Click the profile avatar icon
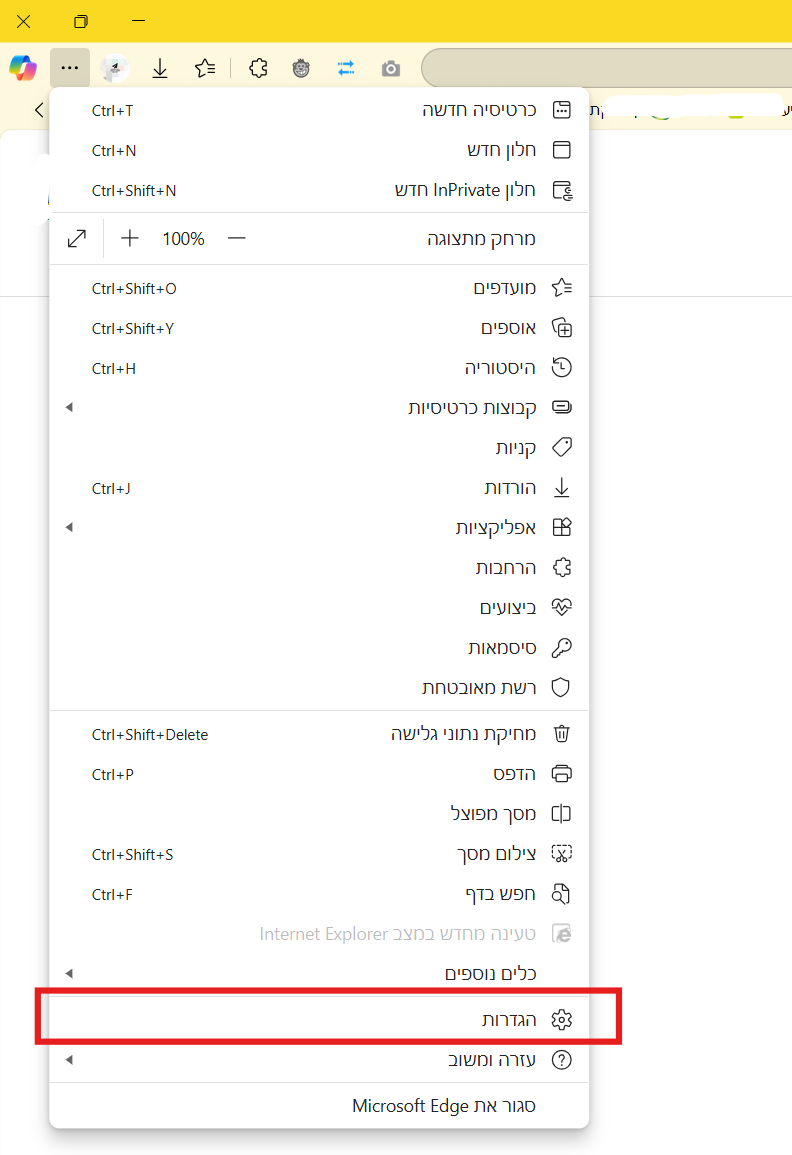 pyautogui.click(x=115, y=68)
